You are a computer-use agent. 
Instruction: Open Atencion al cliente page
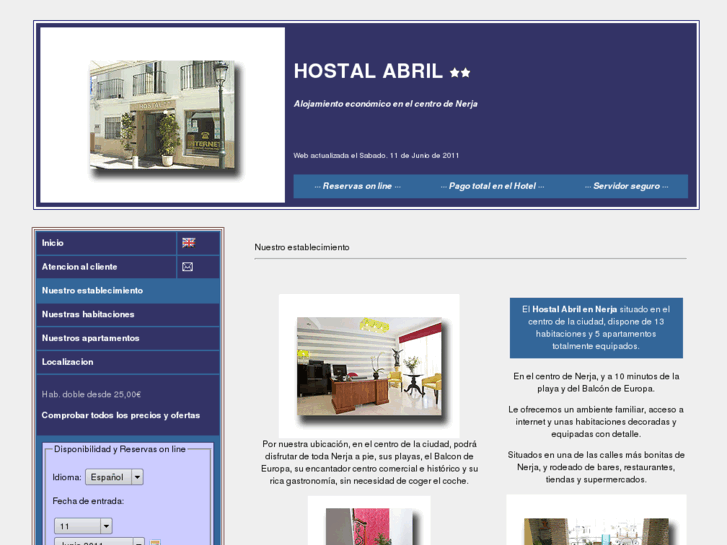pos(106,267)
